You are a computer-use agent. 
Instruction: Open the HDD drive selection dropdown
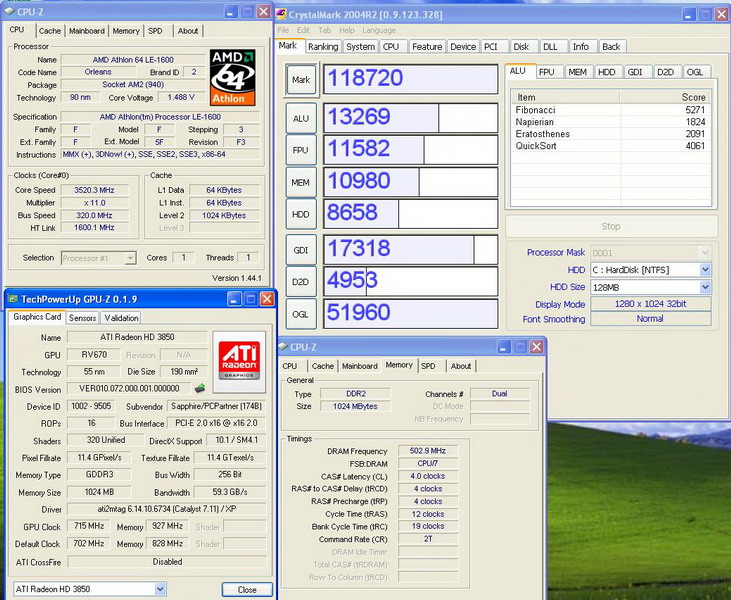coord(705,270)
